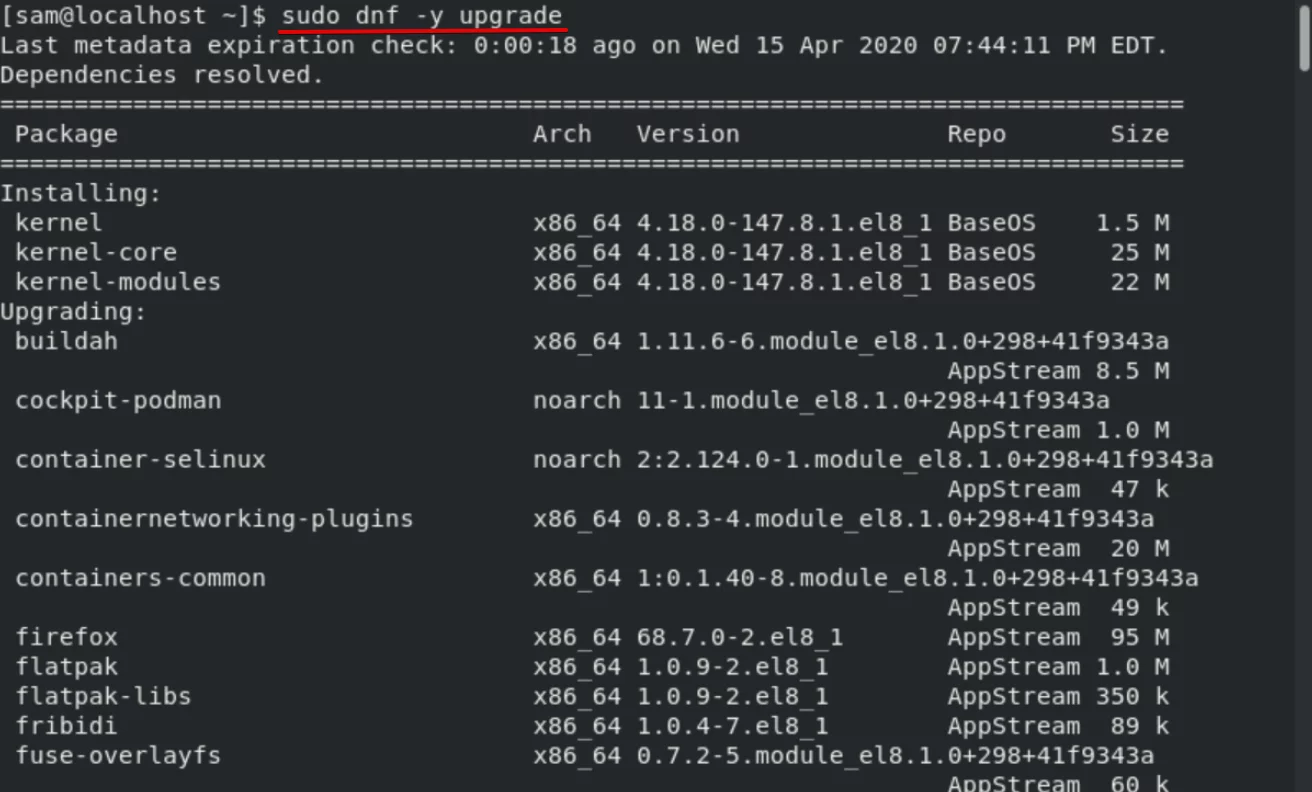Click containernetworking-plugins package text
Viewport: 1312px width, 792px height.
tap(214, 519)
